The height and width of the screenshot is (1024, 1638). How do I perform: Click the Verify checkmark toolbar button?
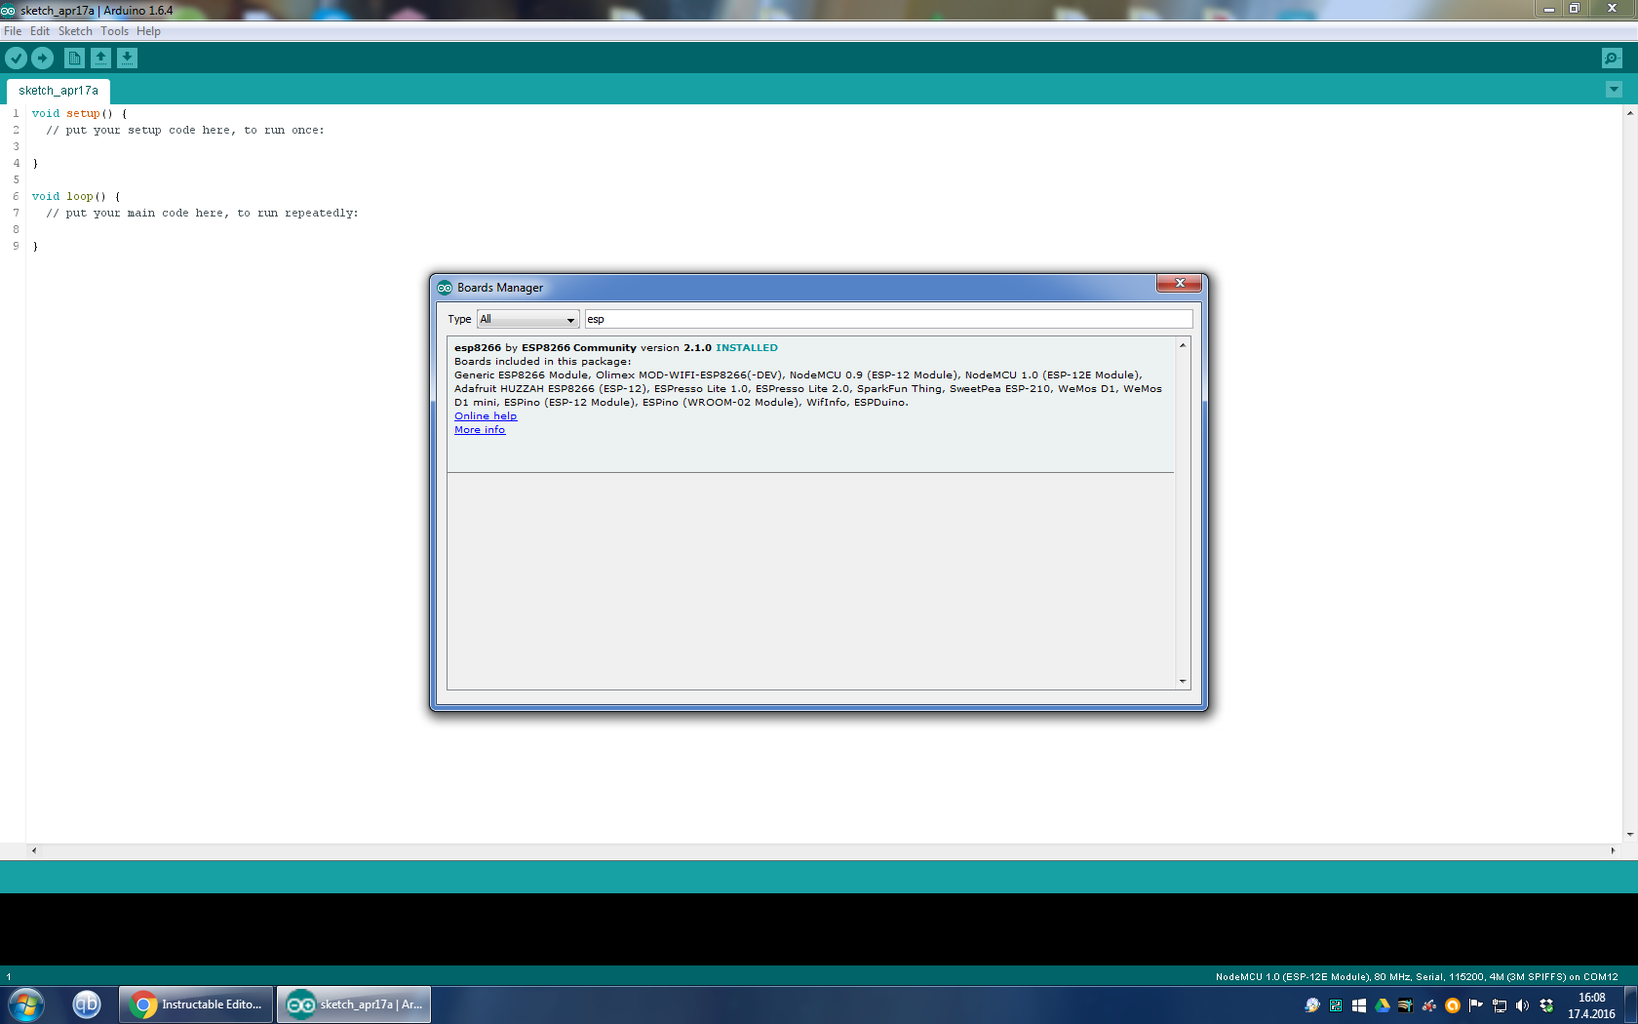coord(16,58)
